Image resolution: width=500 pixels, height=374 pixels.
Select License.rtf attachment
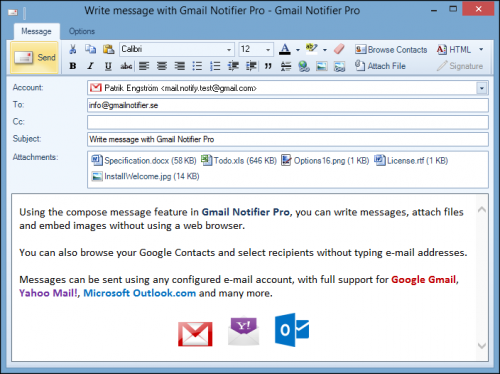411,161
